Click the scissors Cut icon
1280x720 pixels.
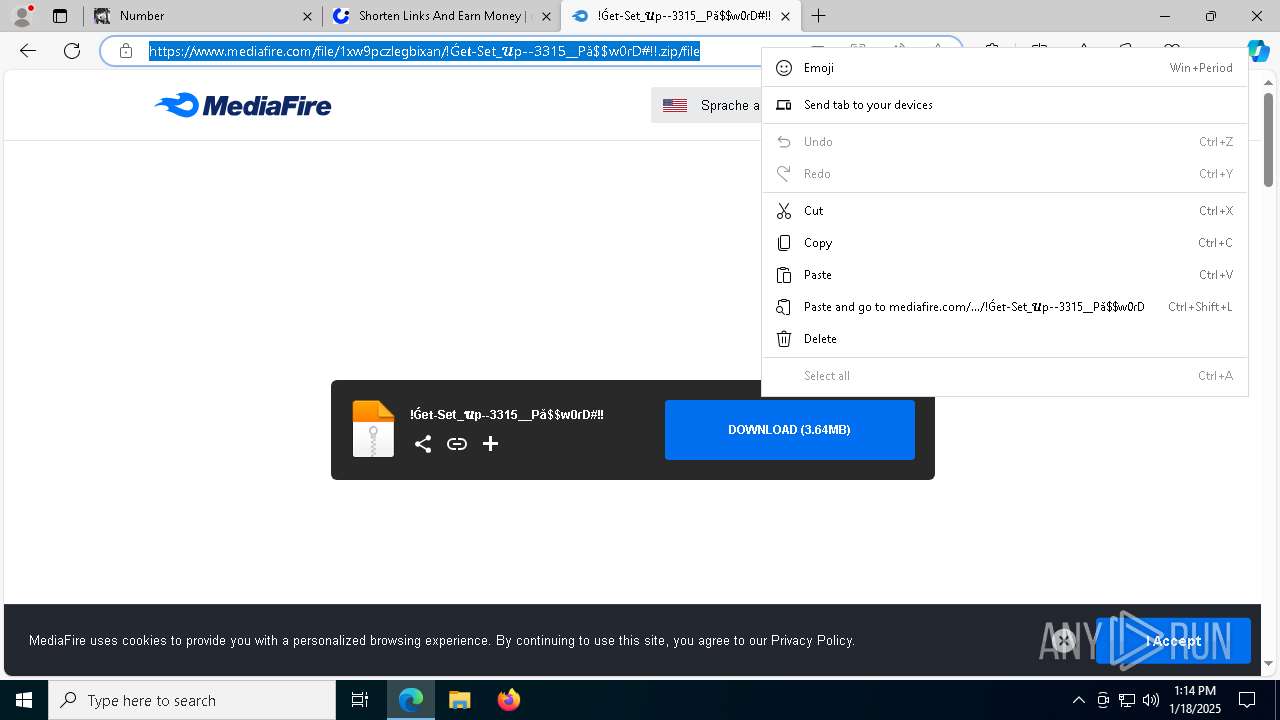[x=784, y=211]
